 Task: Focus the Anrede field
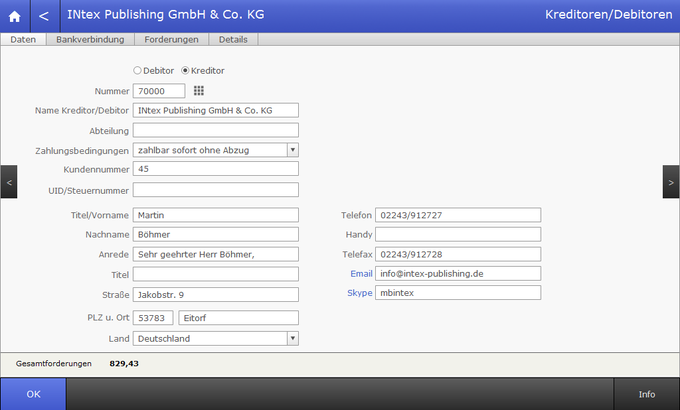tap(216, 254)
